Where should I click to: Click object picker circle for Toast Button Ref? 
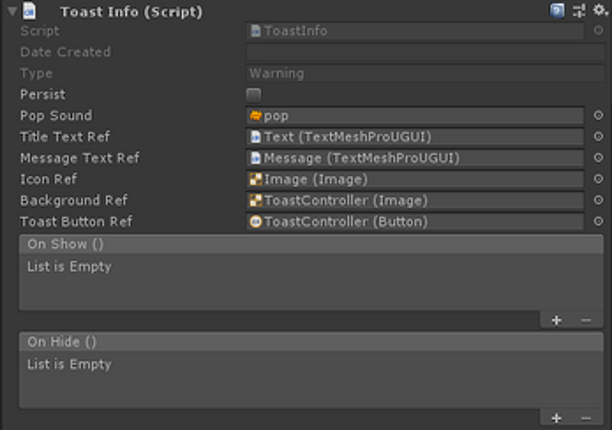(598, 222)
